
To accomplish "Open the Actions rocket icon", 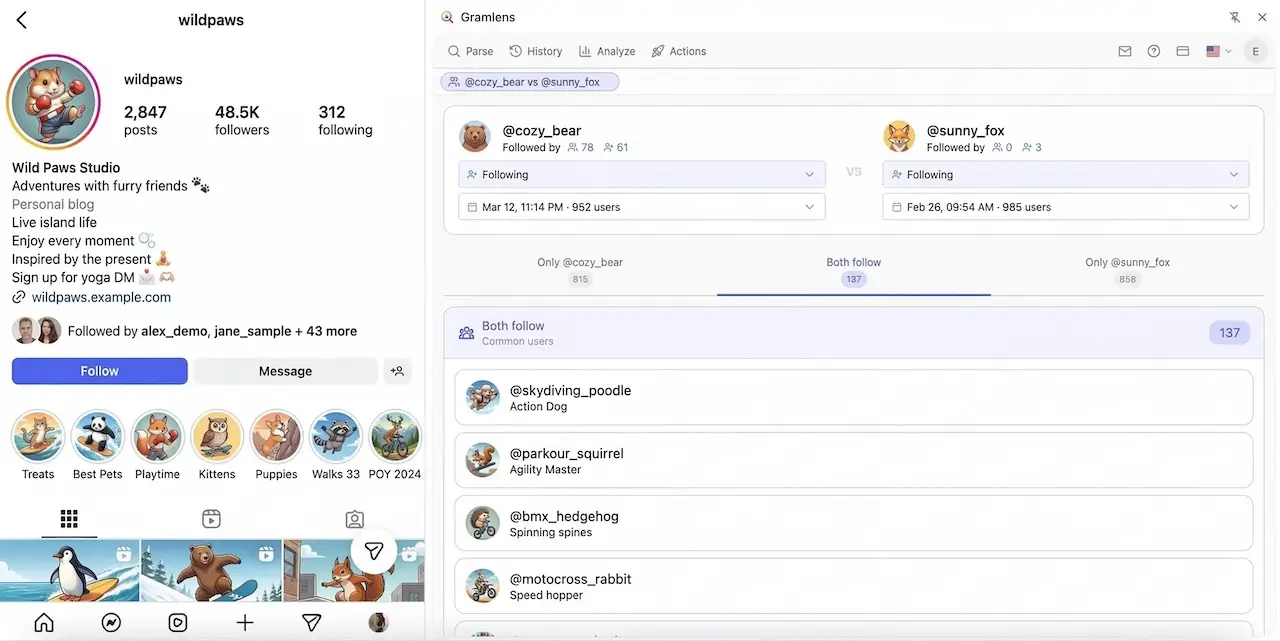I will [x=679, y=51].
